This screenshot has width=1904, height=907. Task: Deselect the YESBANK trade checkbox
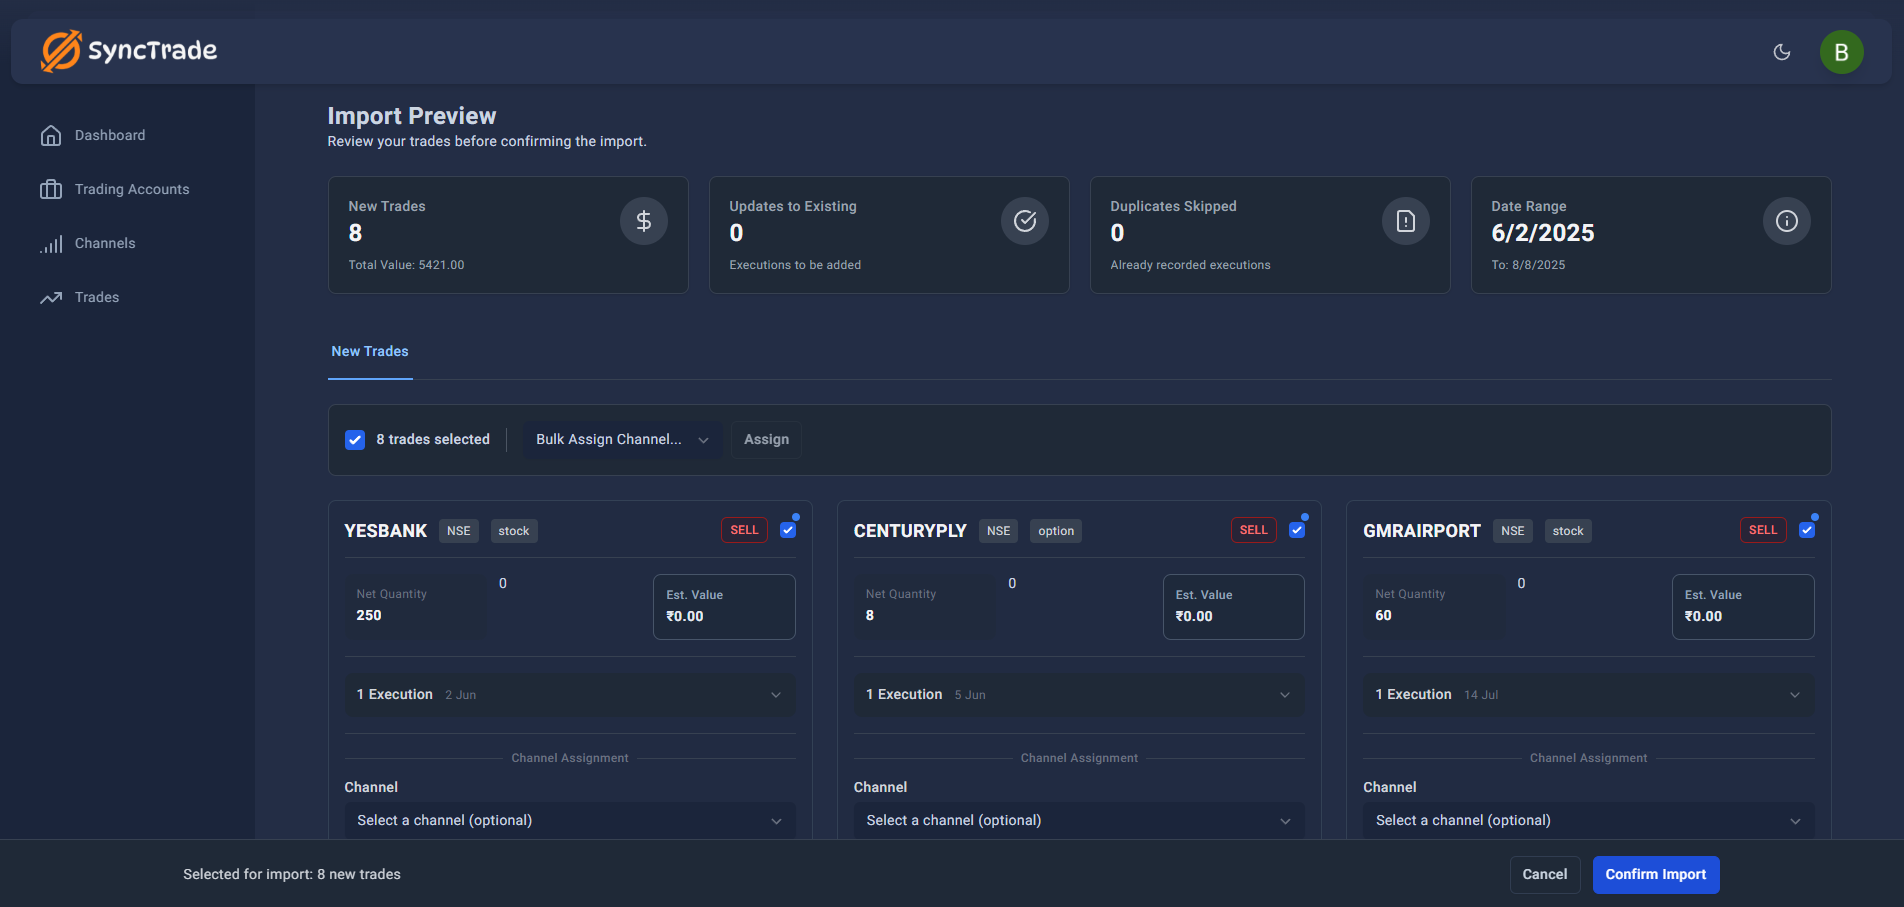788,530
